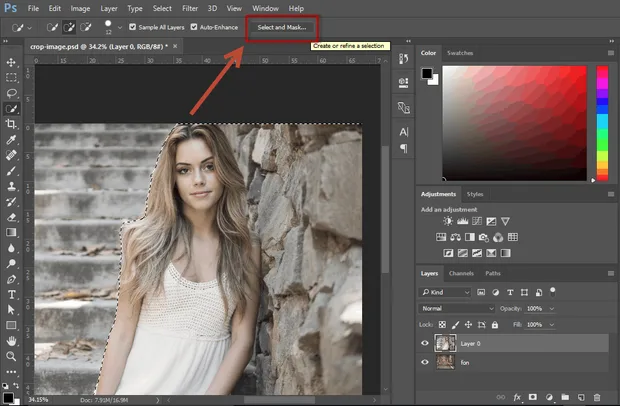This screenshot has height=406, width=620.
Task: Open the layer Kind filter dropdown
Action: click(445, 292)
